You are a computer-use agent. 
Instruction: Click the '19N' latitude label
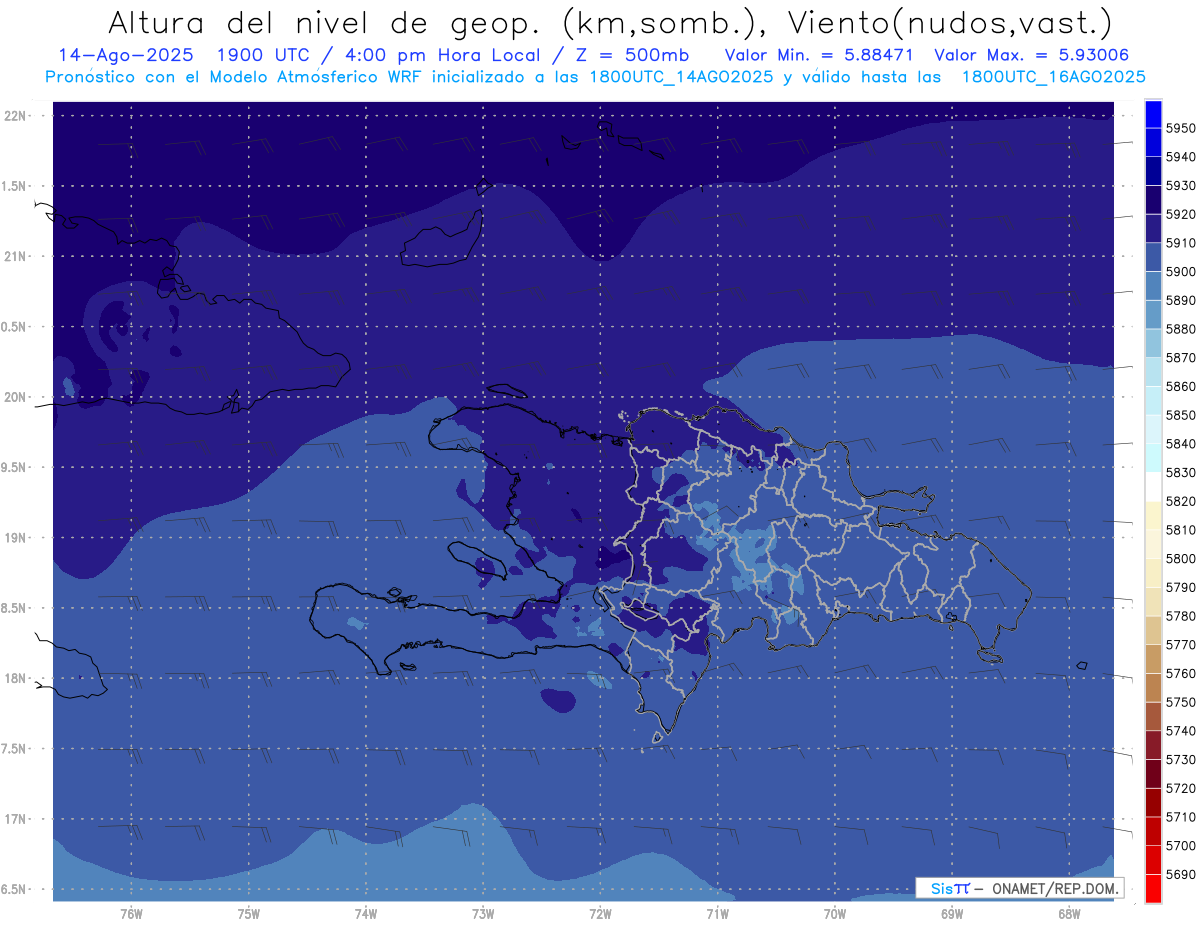(15, 538)
